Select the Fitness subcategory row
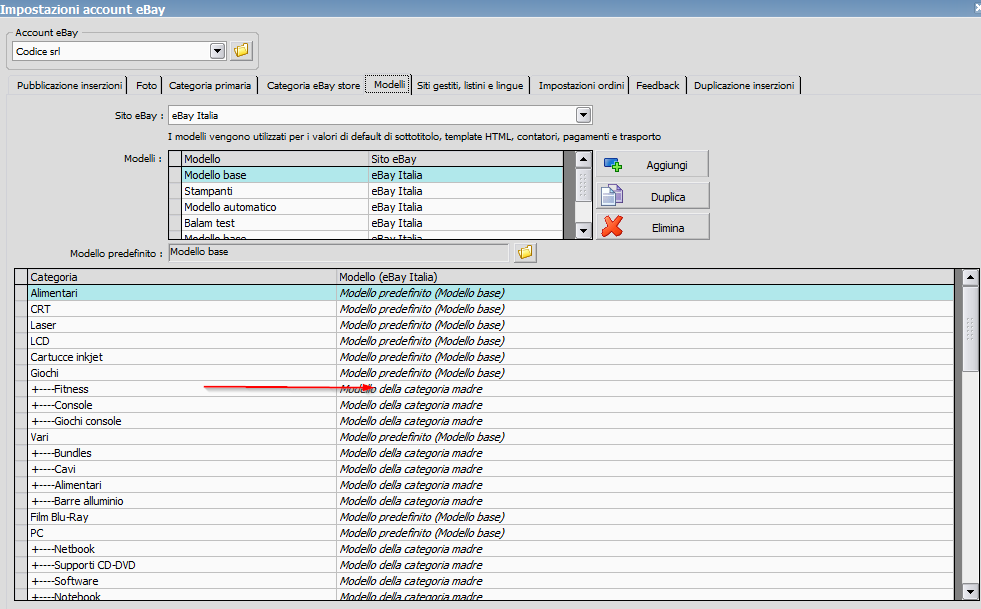Viewport: 981px width, 609px height. pyautogui.click(x=72, y=389)
